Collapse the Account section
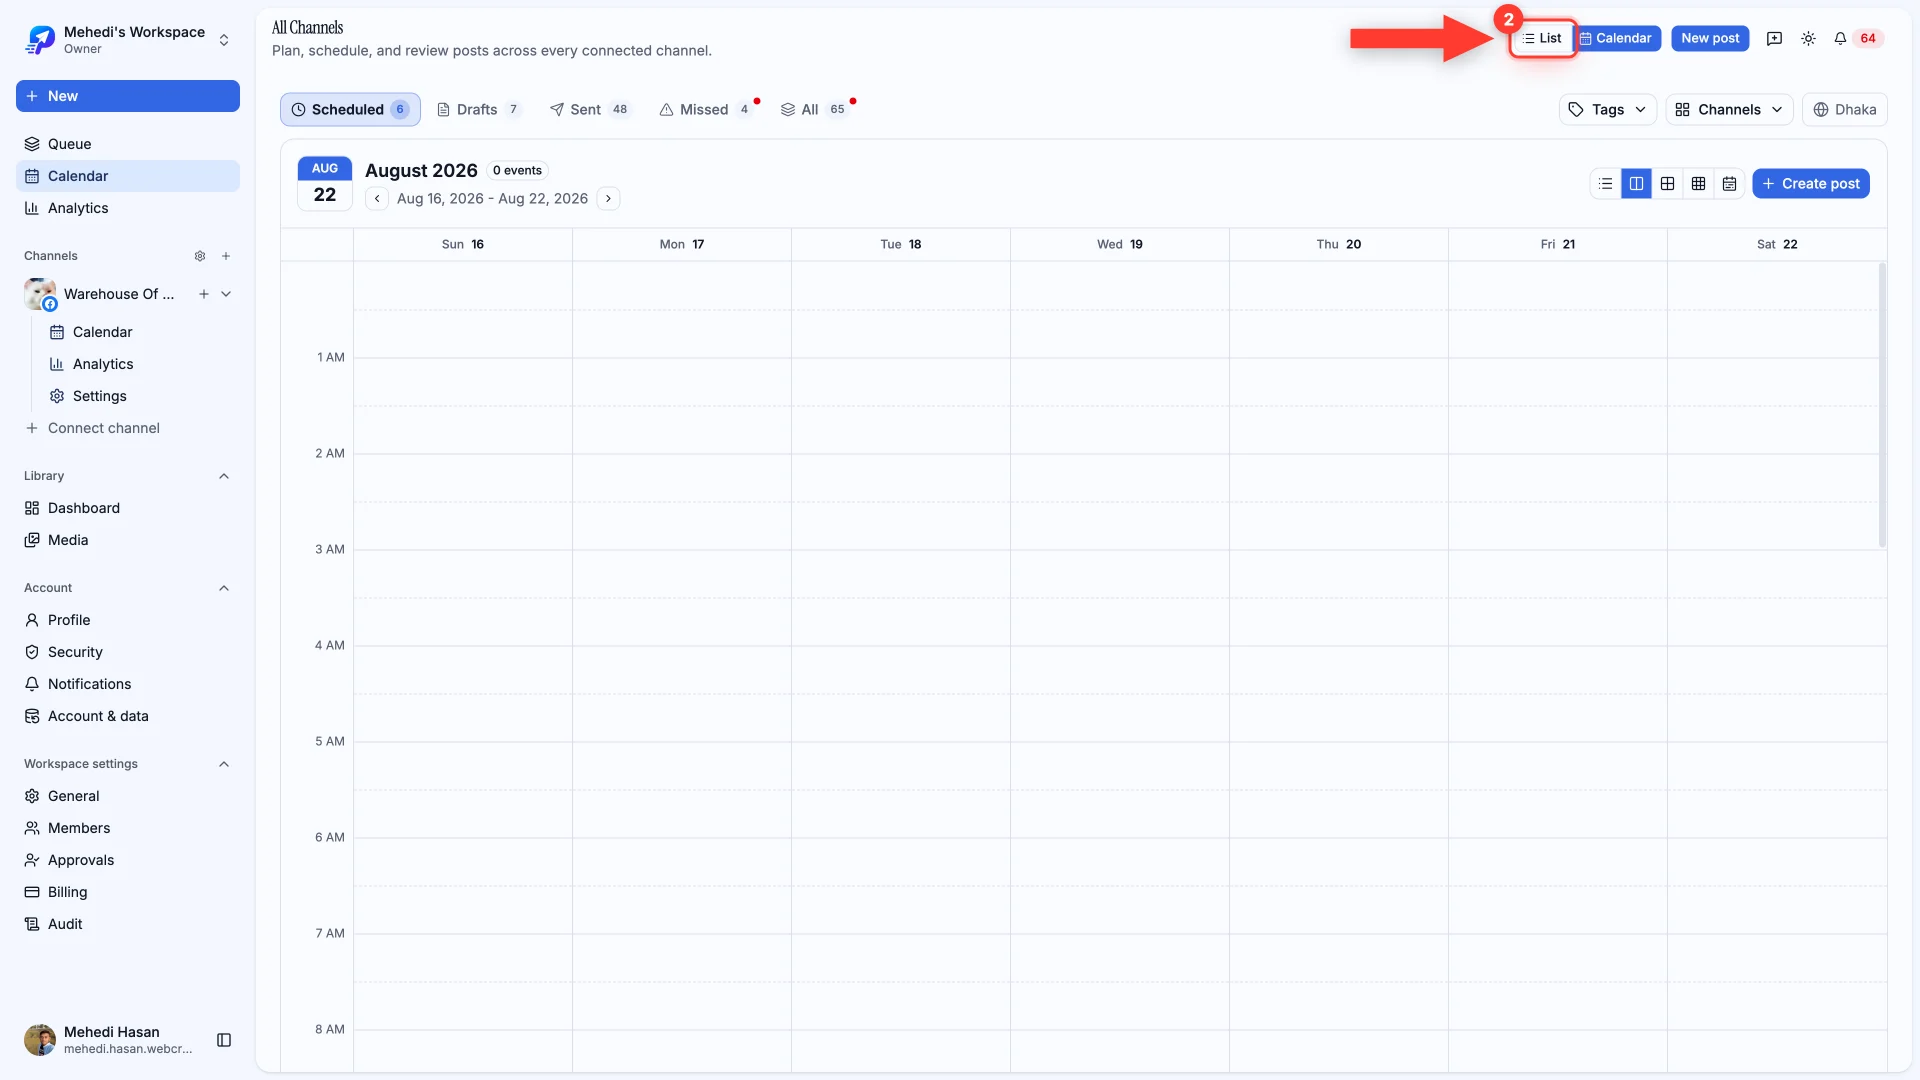This screenshot has width=1920, height=1080. pos(224,588)
